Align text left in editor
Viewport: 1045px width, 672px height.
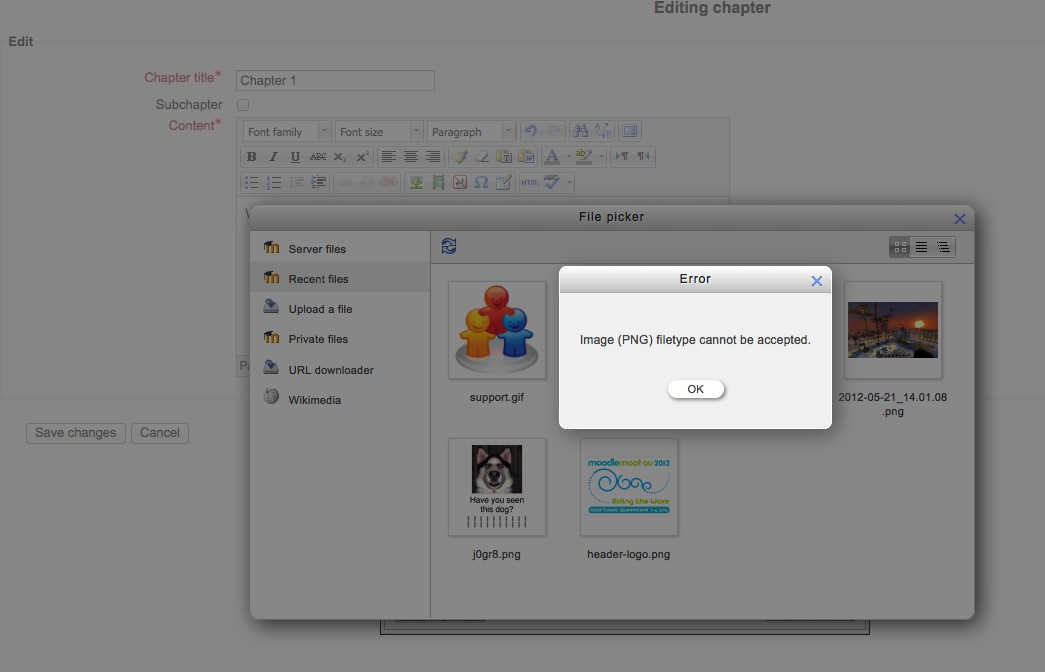click(389, 157)
